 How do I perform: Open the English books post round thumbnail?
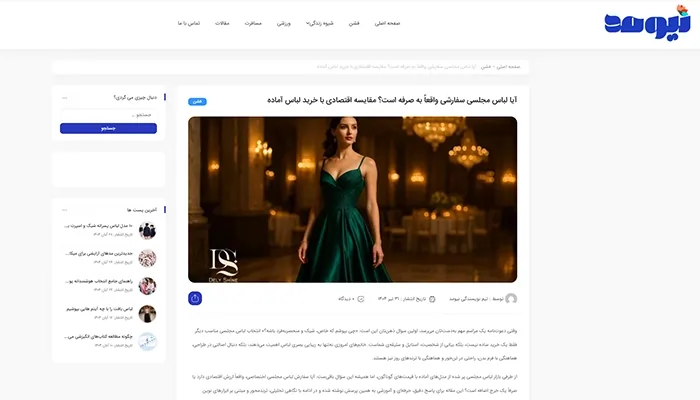[147, 342]
